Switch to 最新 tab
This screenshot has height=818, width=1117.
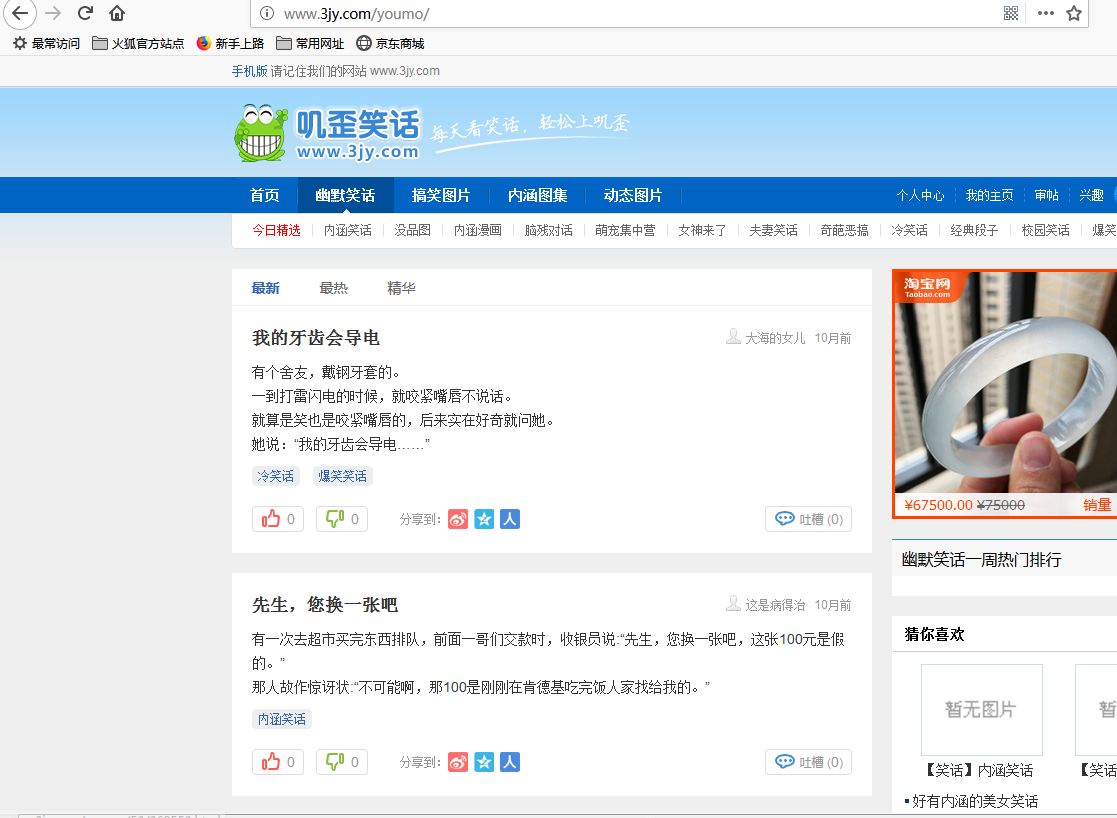click(265, 288)
